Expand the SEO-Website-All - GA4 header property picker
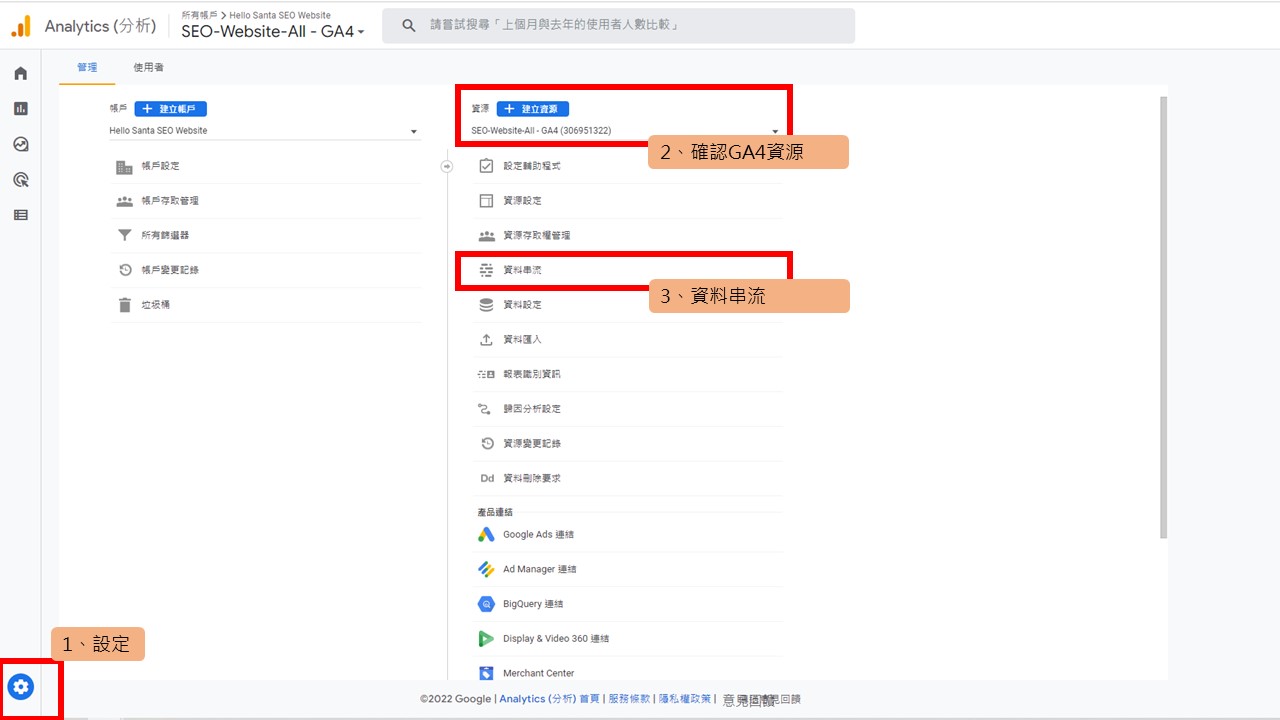Viewport: 1280px width, 720px height. click(273, 31)
